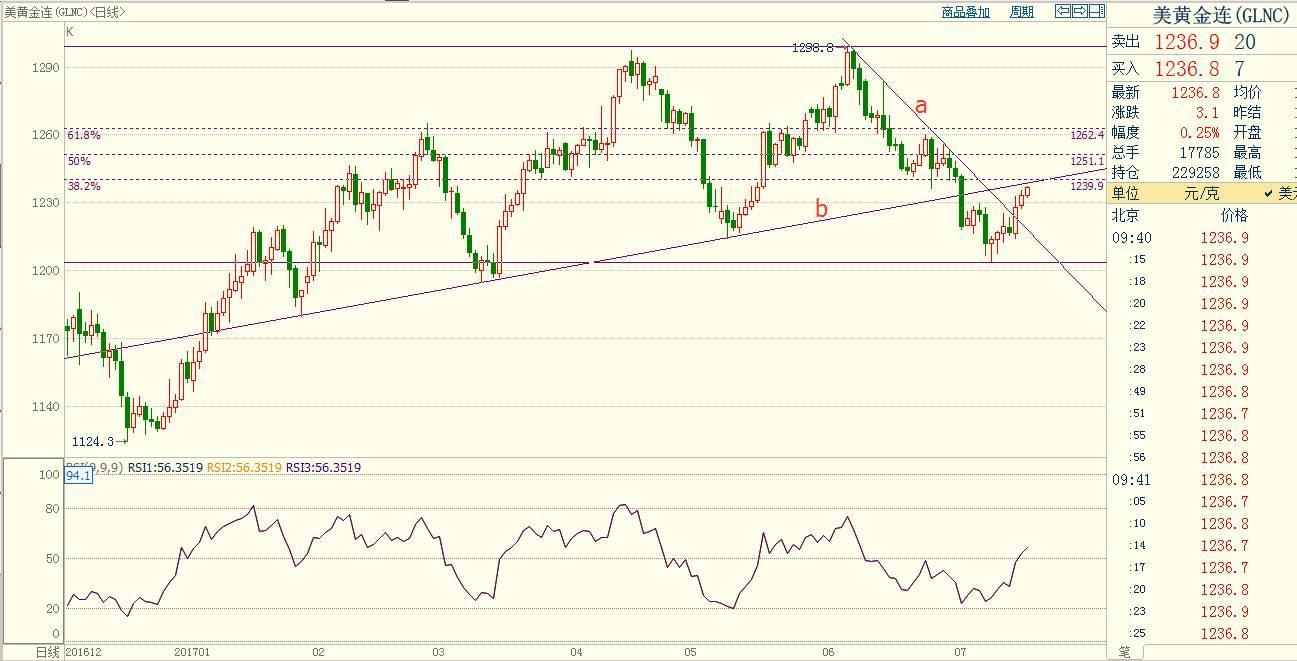Click the 价格 price column header
Image resolution: width=1297 pixels, height=661 pixels.
(x=1234, y=215)
